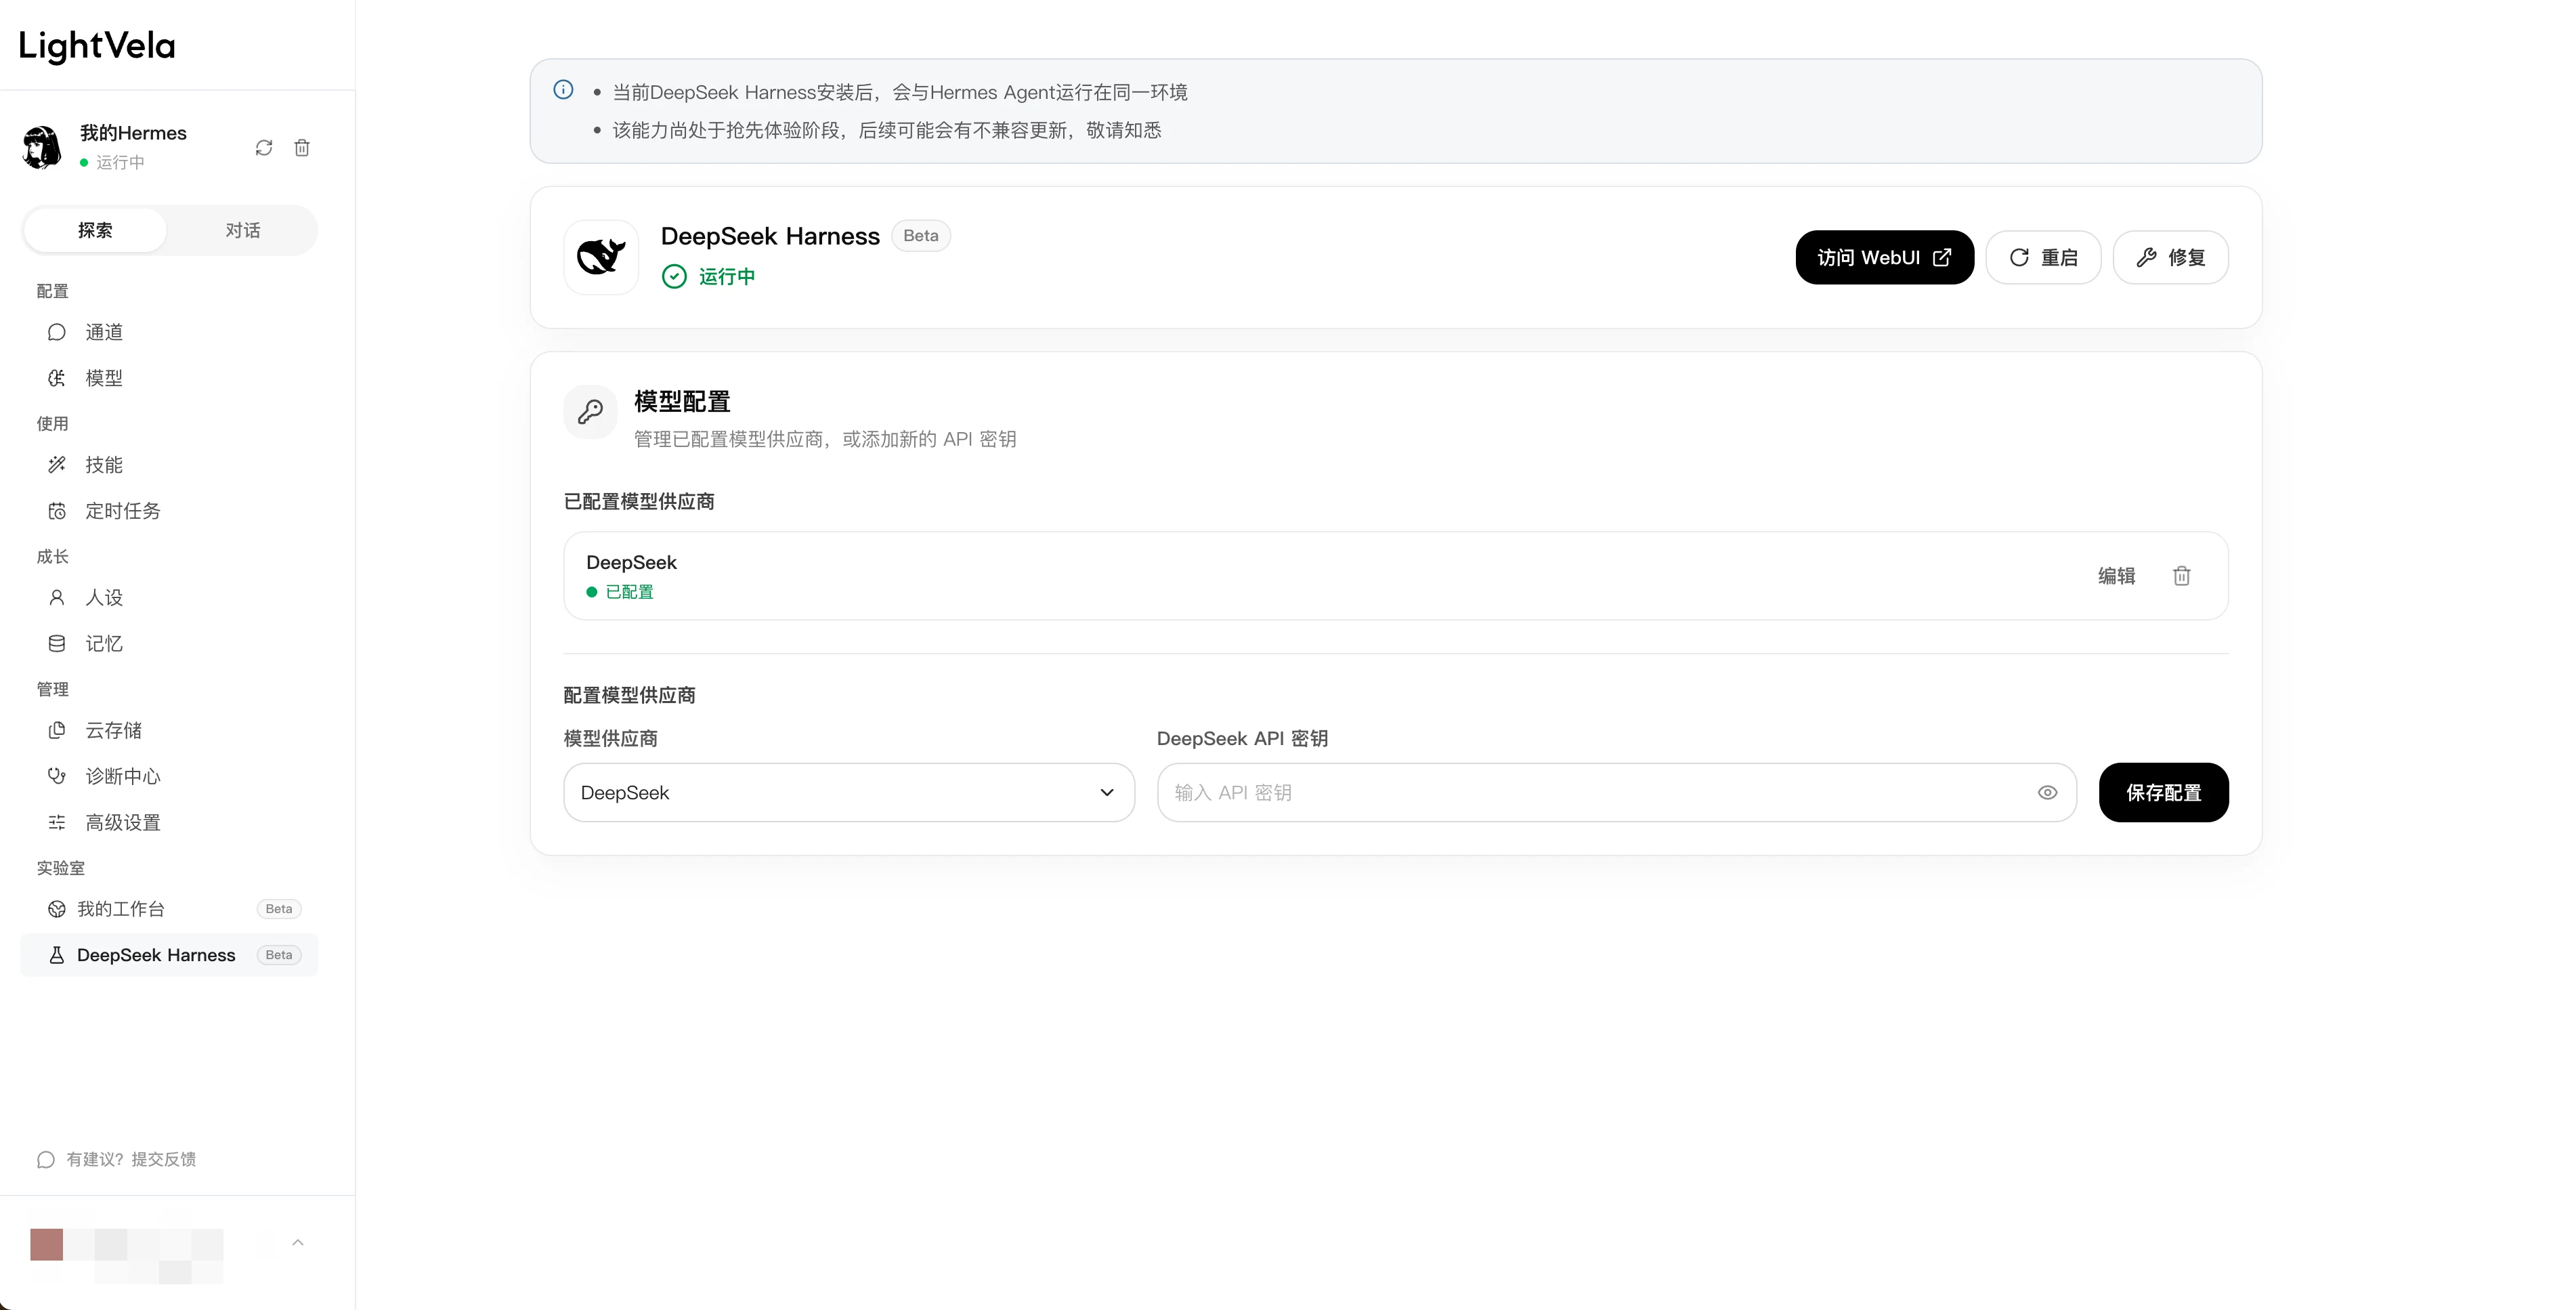Open the 记忆 sidebar item

[169, 644]
